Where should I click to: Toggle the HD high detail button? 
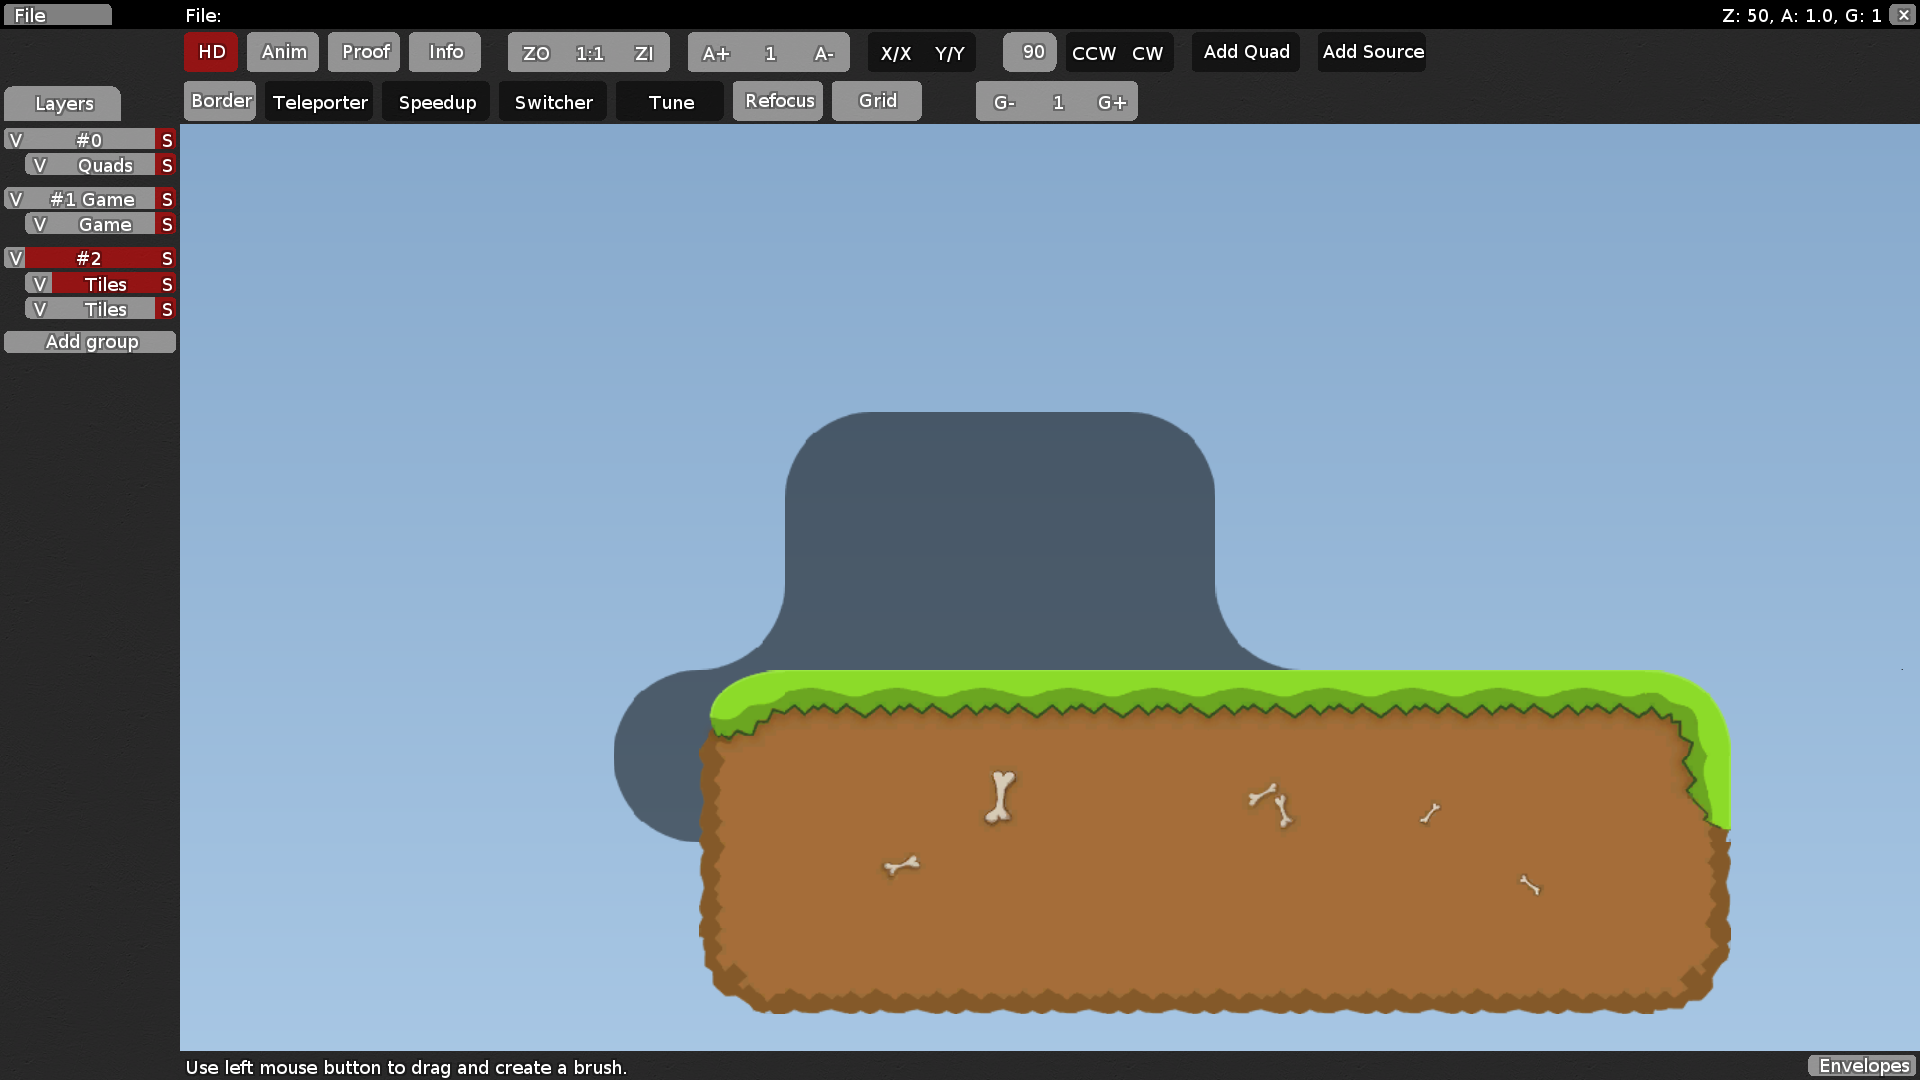tap(211, 52)
